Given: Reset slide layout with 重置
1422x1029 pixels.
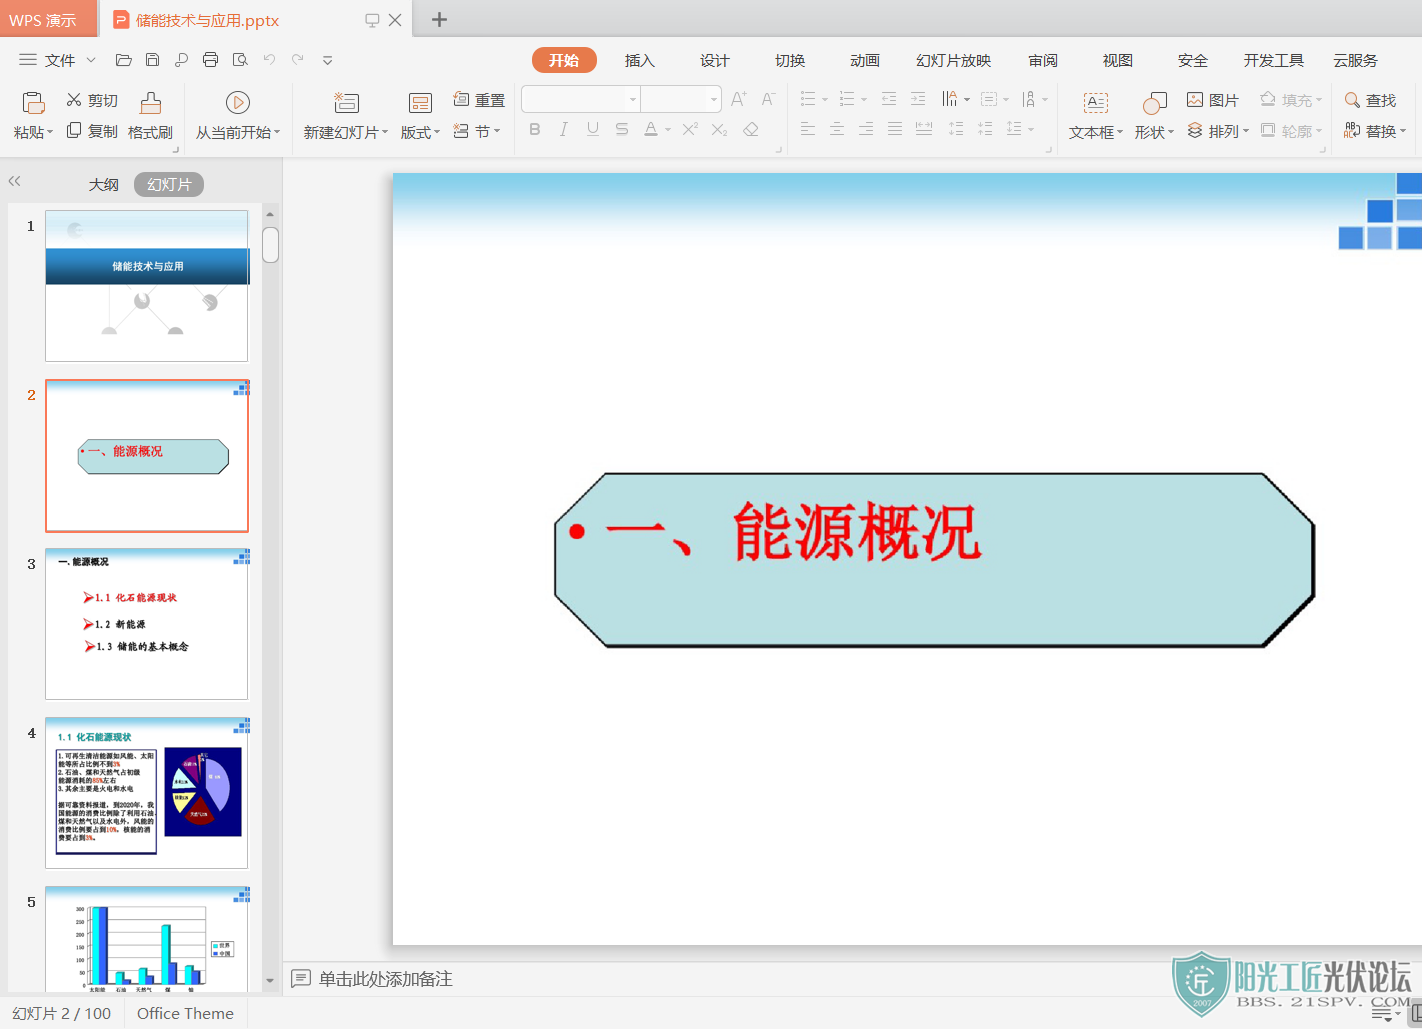Looking at the screenshot, I should click(x=479, y=100).
